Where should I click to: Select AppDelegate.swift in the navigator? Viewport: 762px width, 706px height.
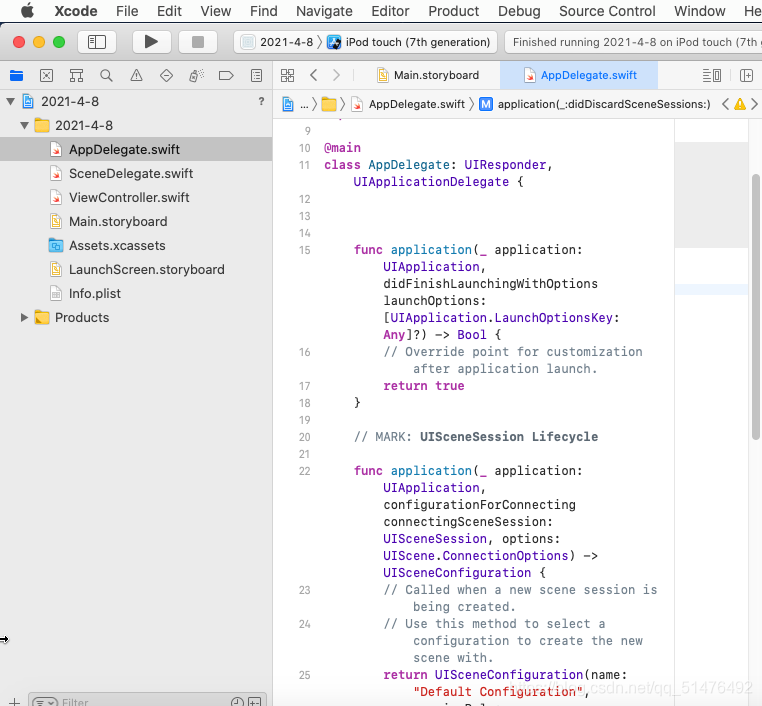(136, 149)
